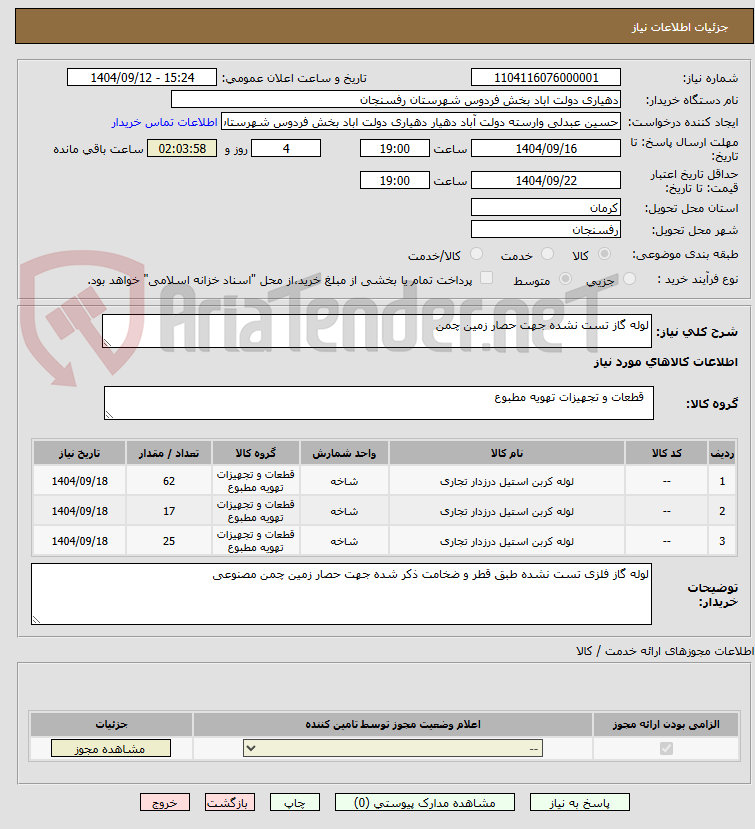This screenshot has height=829, width=755.
Task: Click the ردیف column header
Action: 722,453
